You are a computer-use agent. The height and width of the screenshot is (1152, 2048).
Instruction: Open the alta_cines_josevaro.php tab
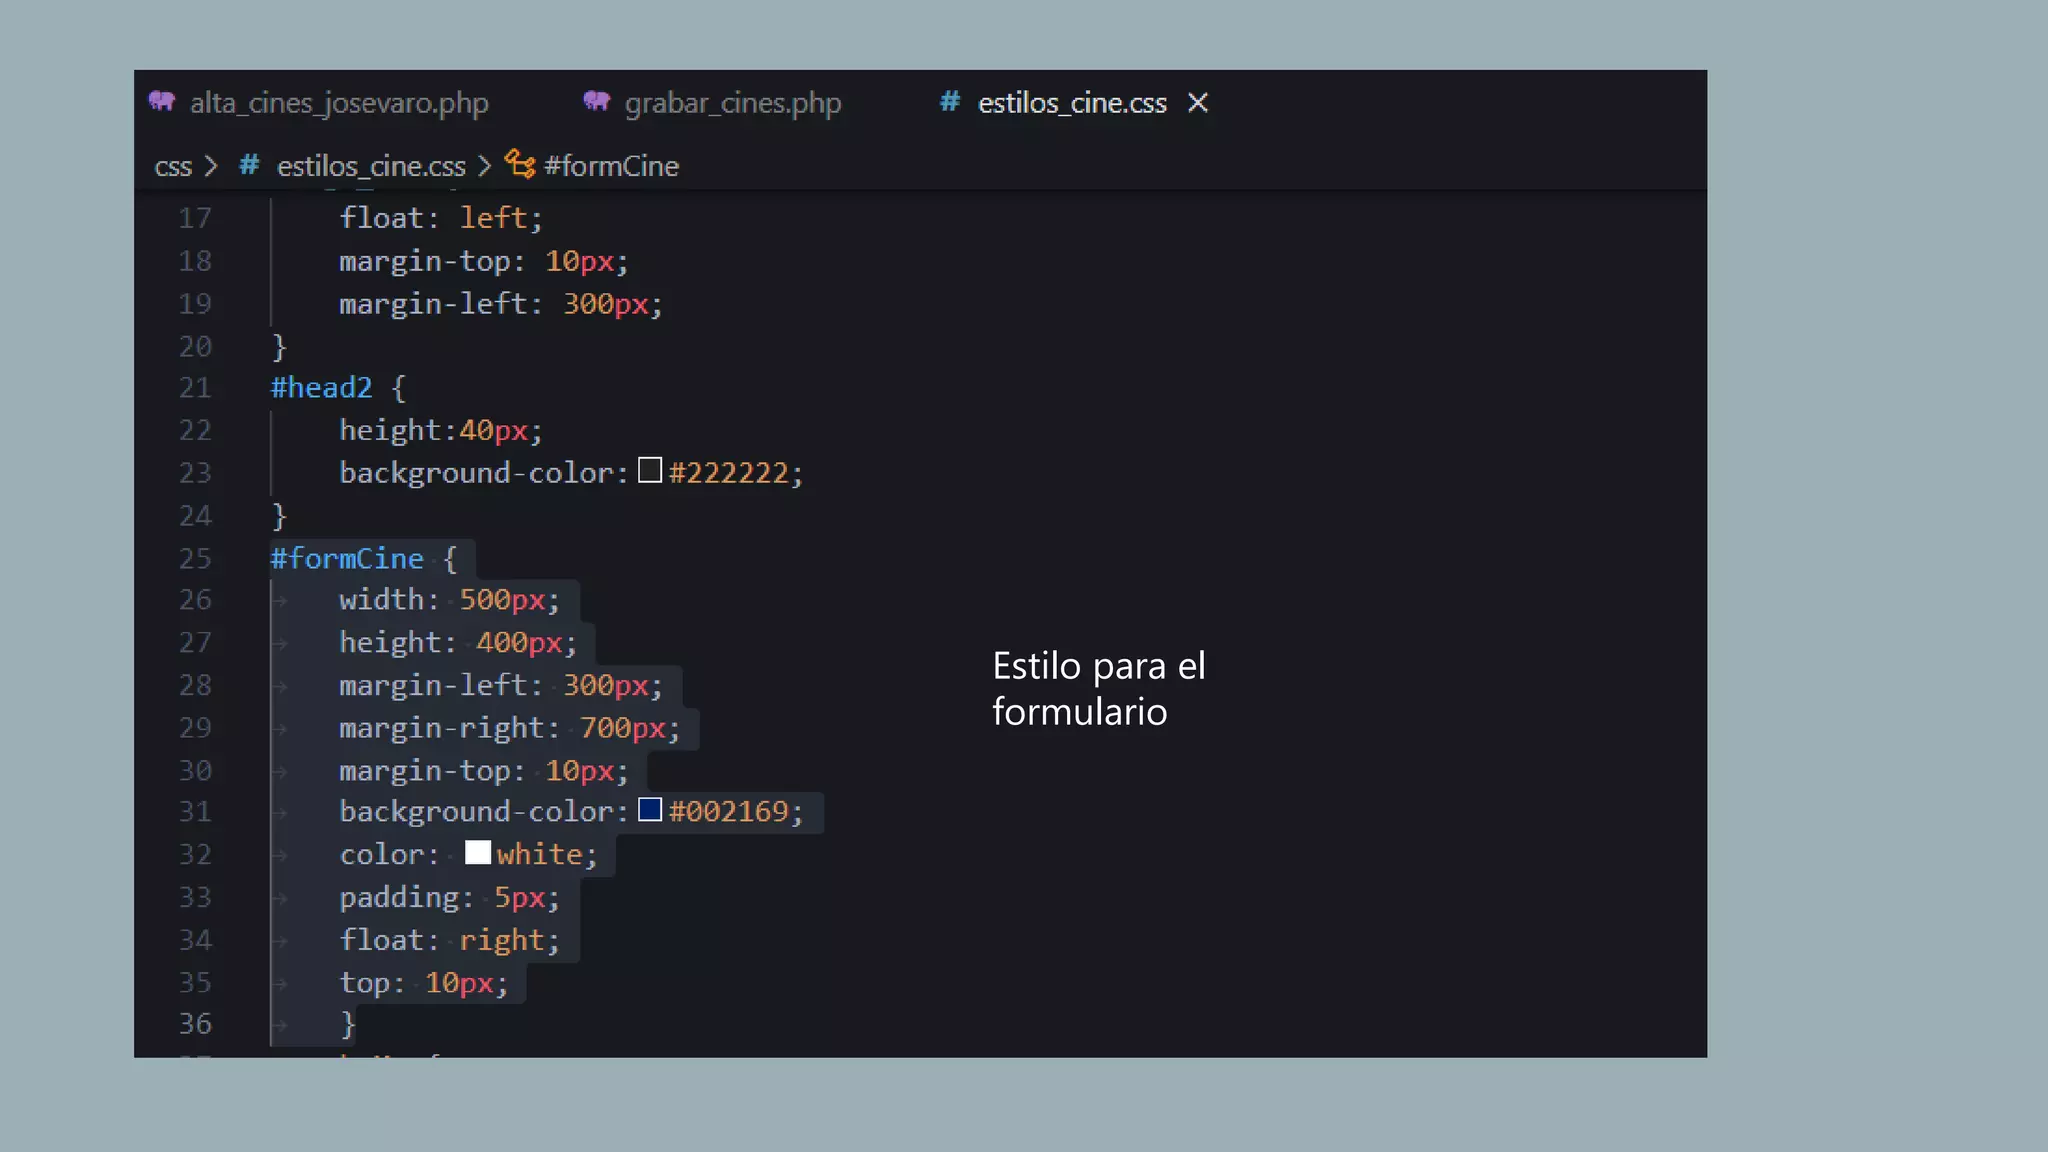click(x=339, y=103)
